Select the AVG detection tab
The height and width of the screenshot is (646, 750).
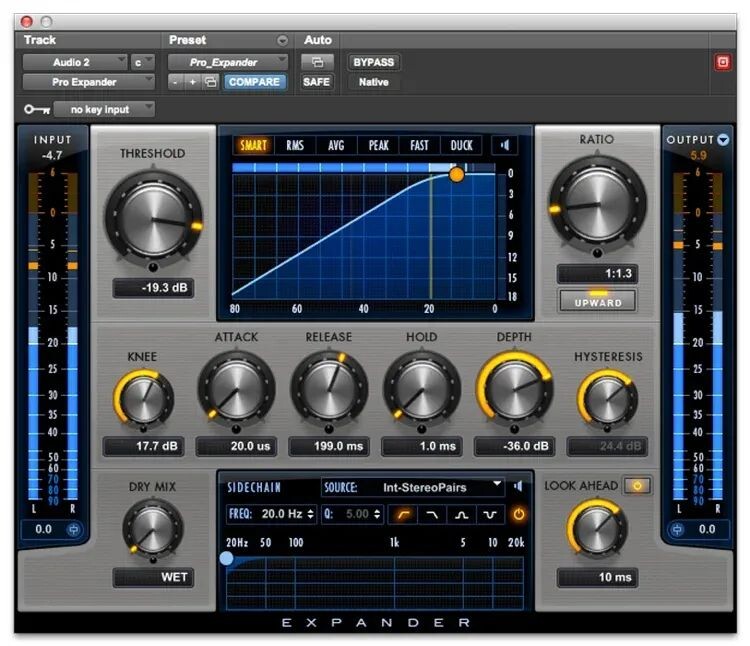pos(336,145)
